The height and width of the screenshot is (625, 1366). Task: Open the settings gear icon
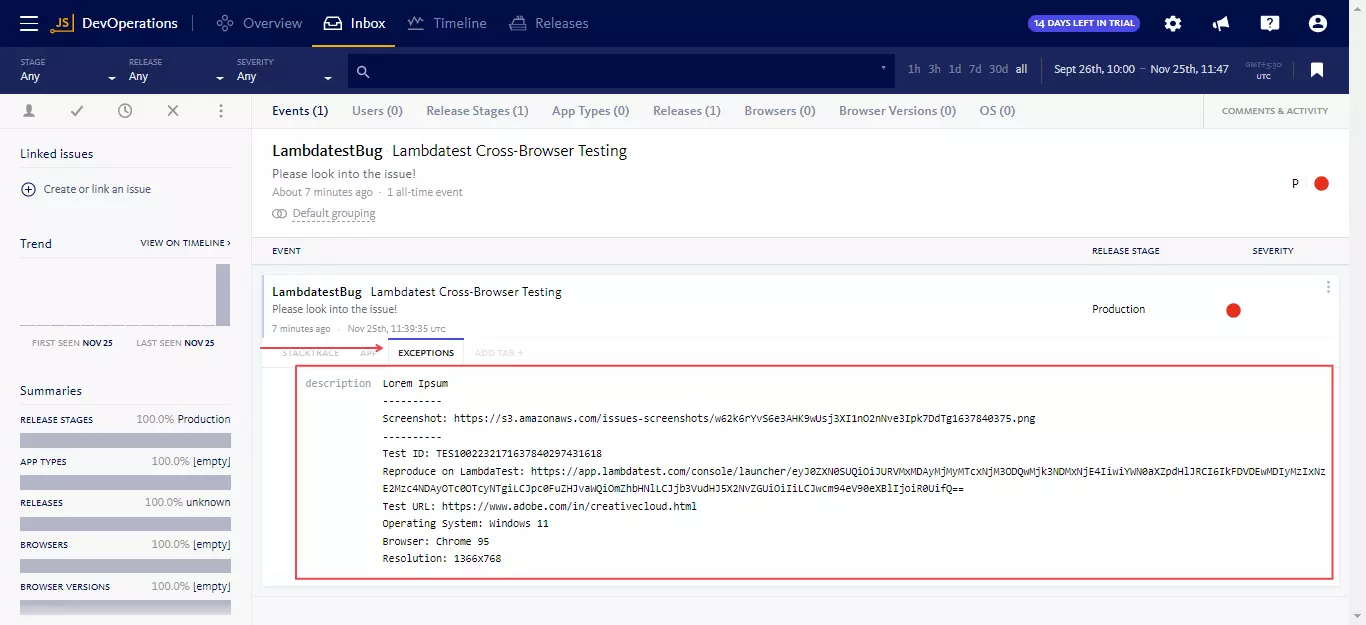[1173, 23]
